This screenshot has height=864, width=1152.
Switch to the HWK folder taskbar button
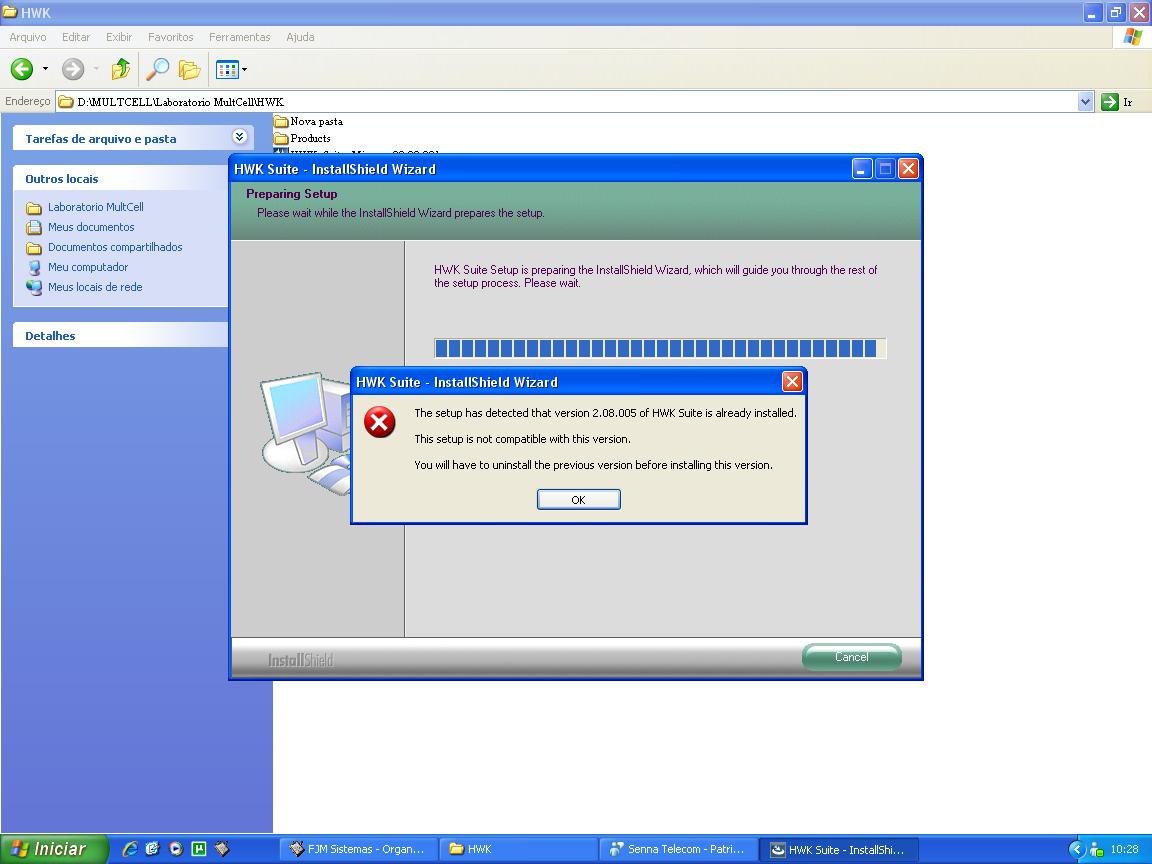[x=518, y=849]
